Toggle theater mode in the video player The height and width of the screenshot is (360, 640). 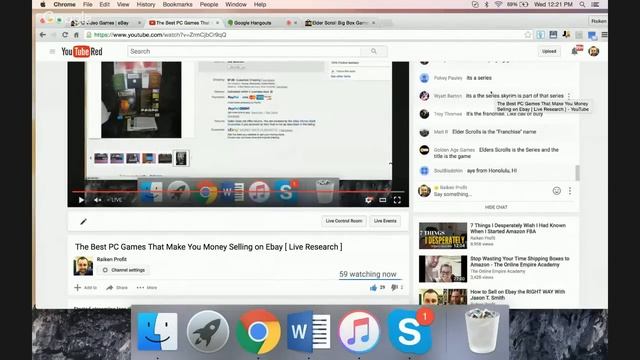pyautogui.click(x=382, y=200)
